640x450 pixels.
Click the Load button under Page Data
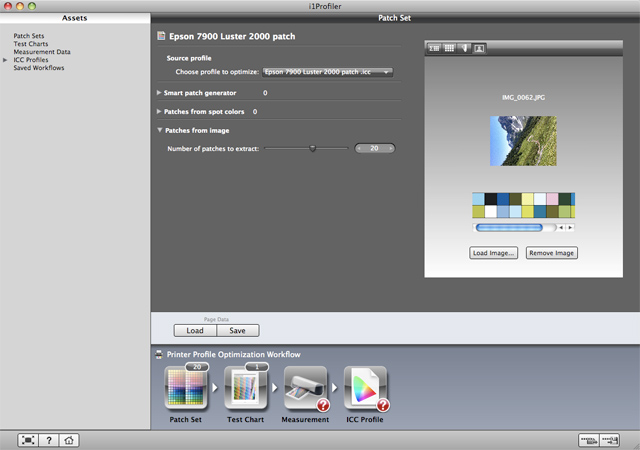click(x=195, y=330)
